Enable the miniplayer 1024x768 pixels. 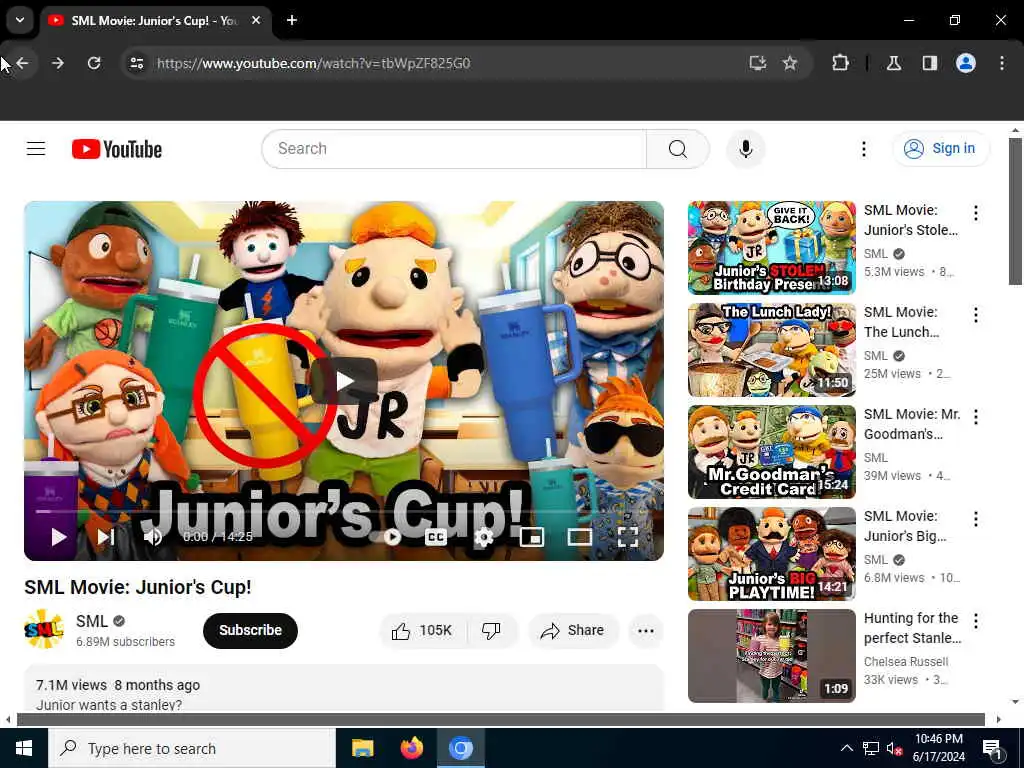[x=532, y=537]
